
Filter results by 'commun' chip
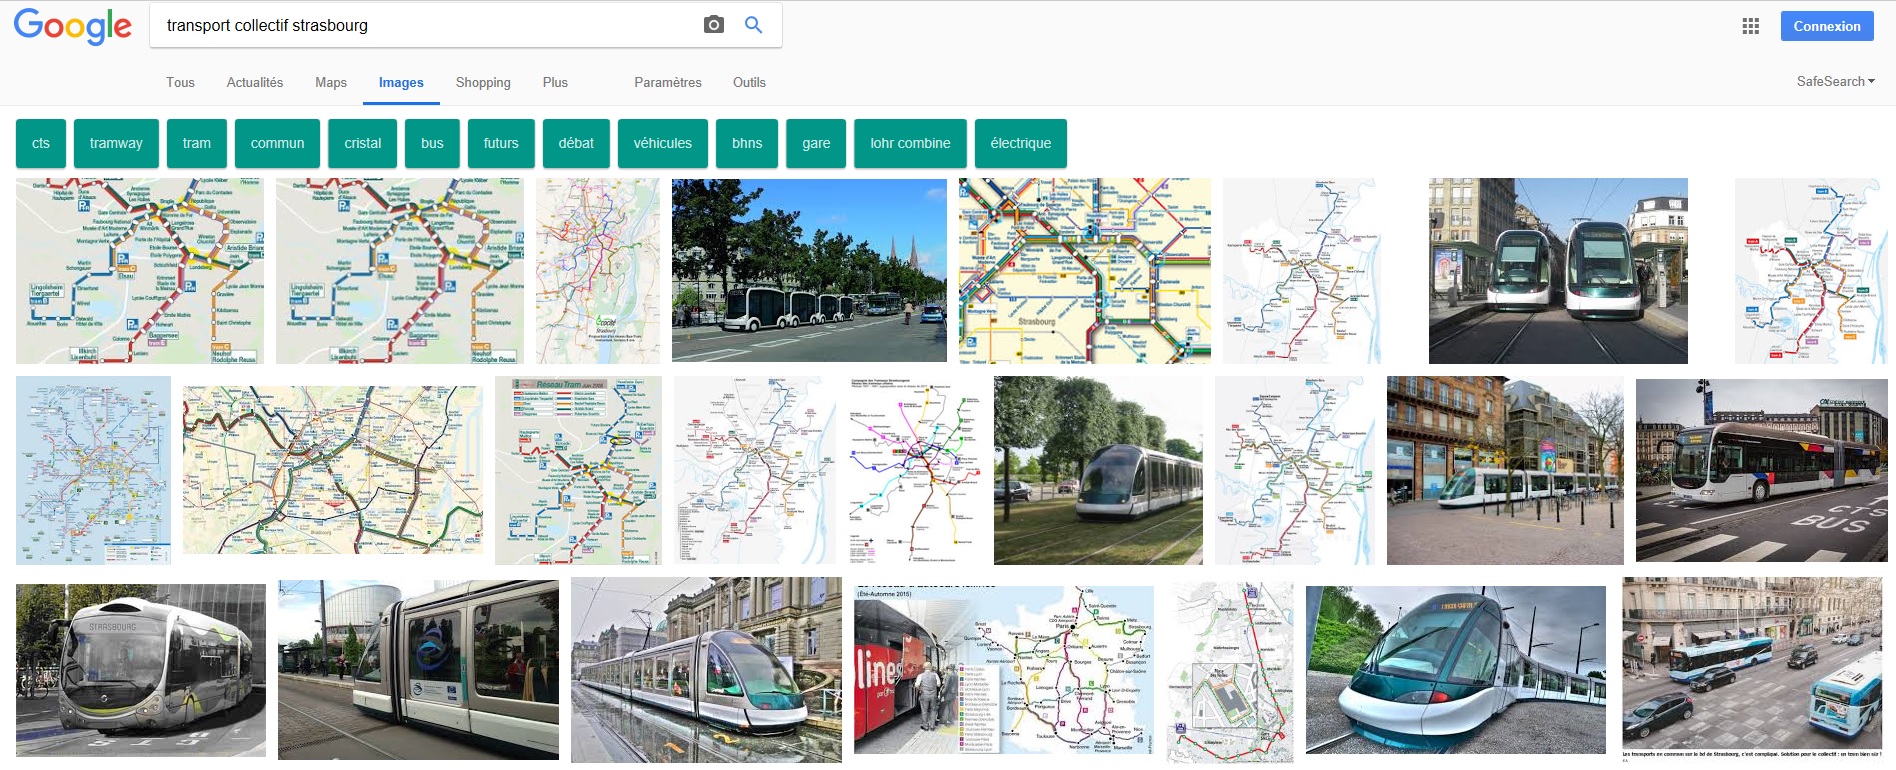(x=277, y=143)
